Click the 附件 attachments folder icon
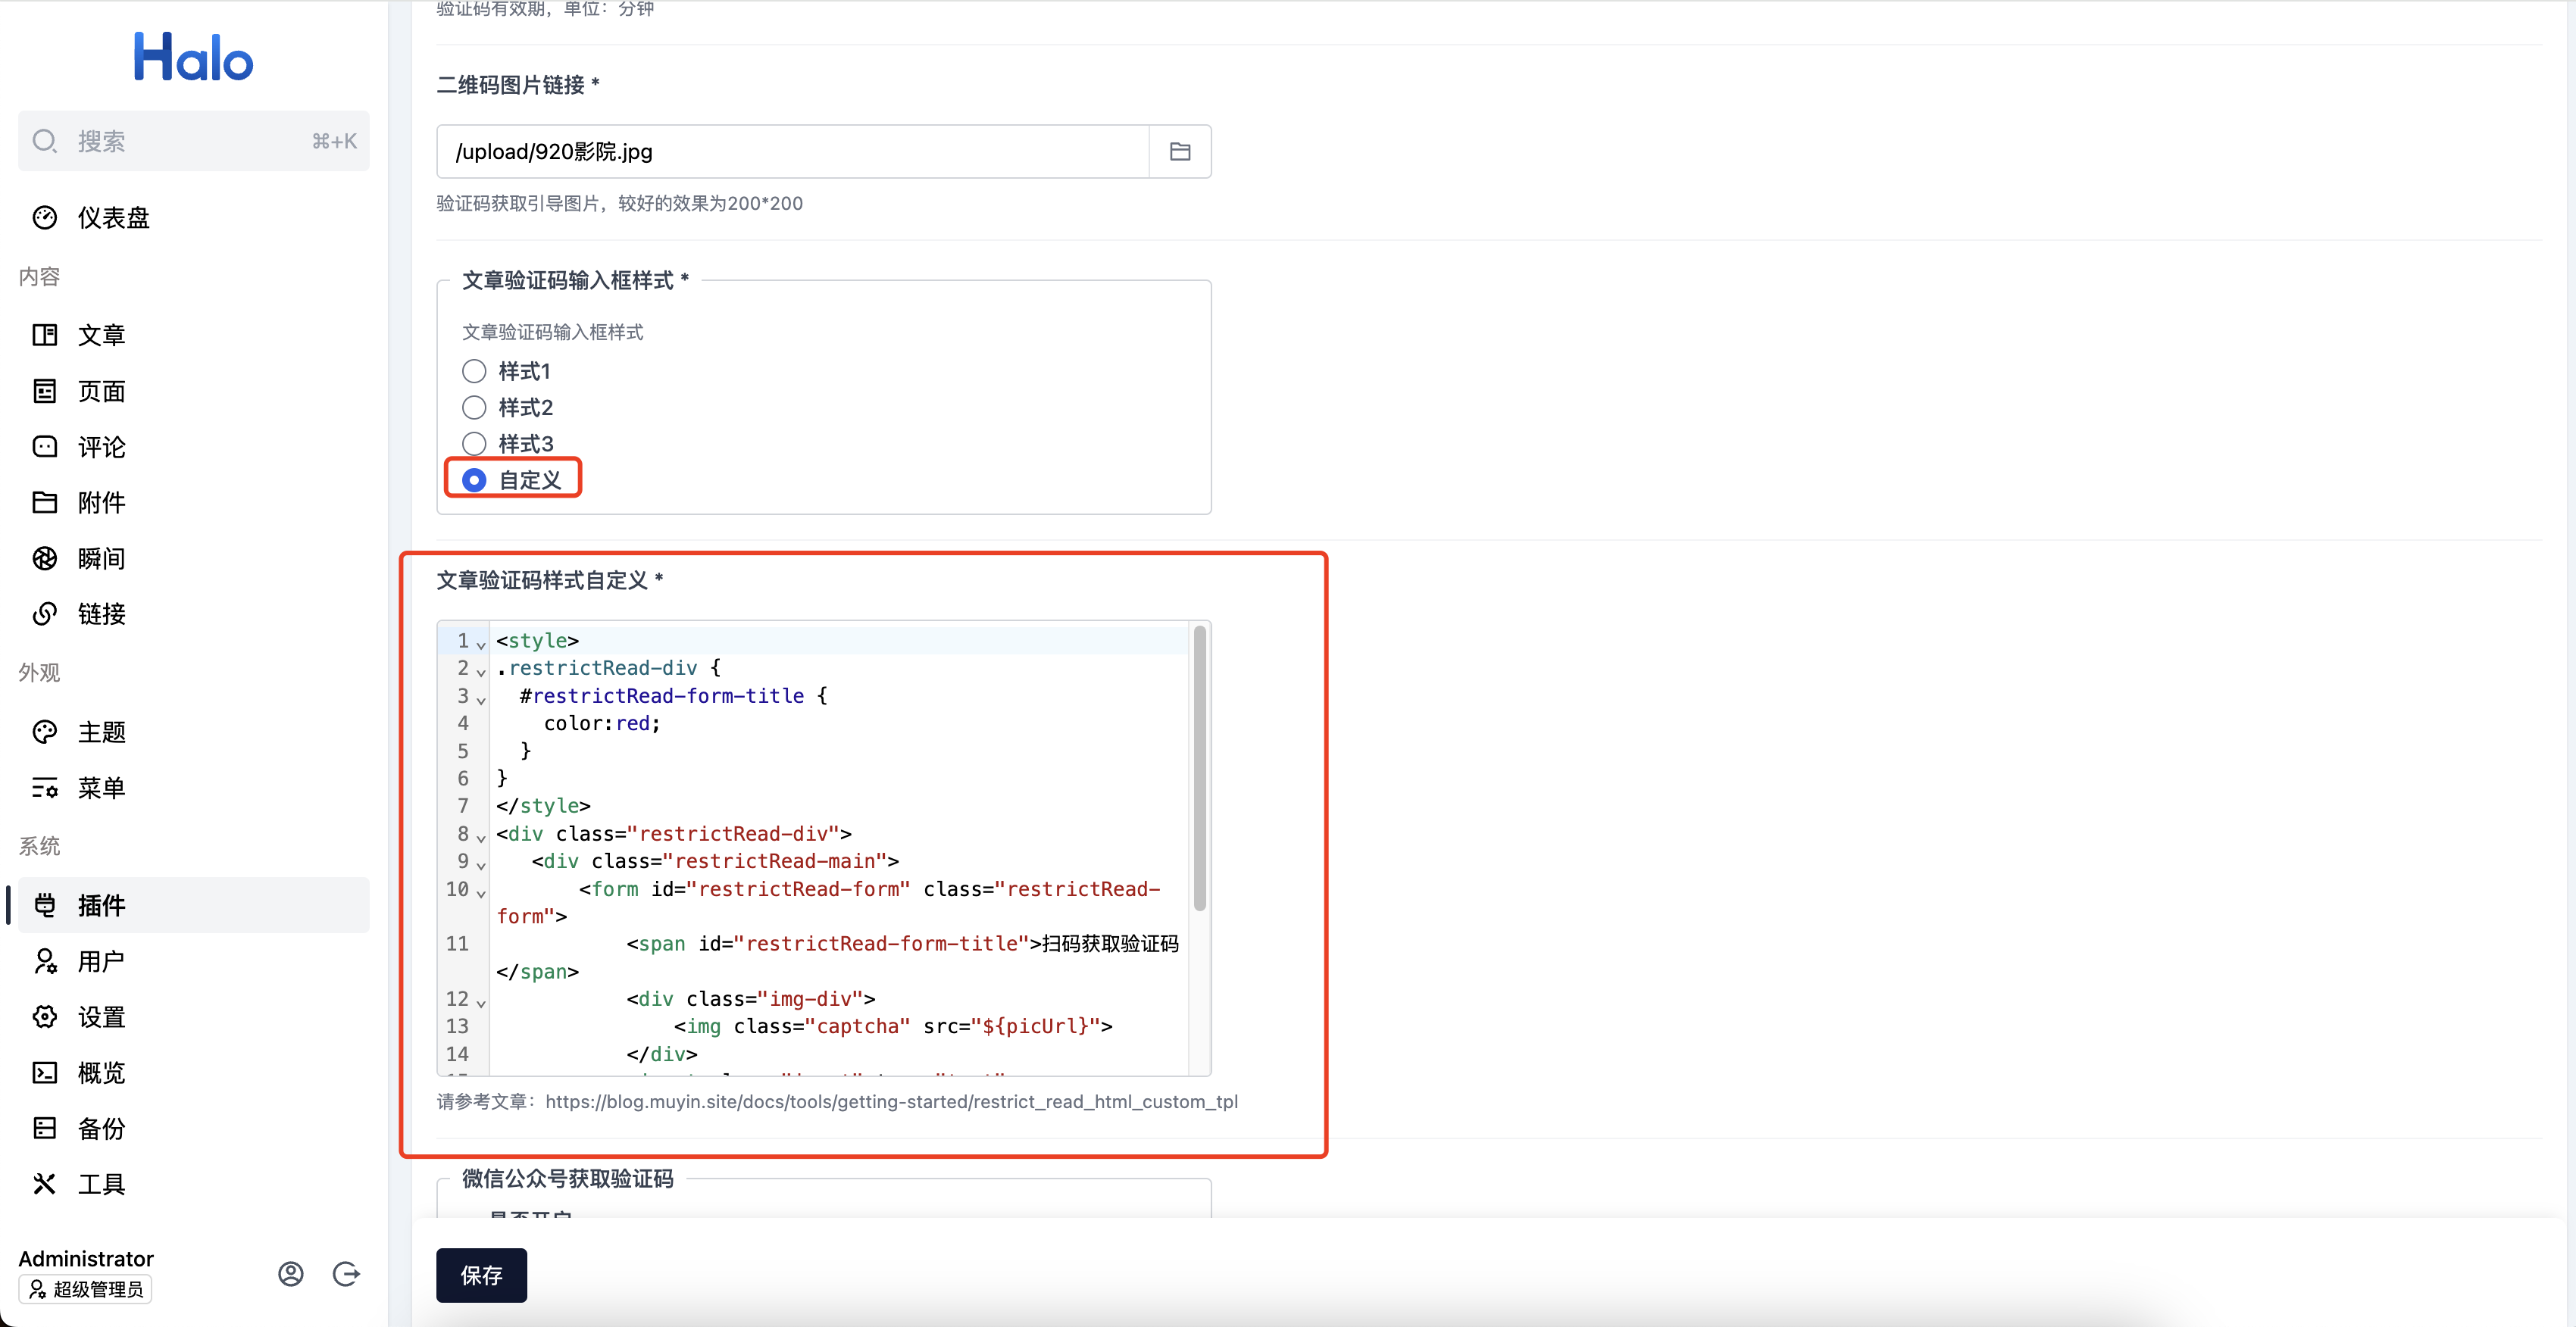 [45, 502]
